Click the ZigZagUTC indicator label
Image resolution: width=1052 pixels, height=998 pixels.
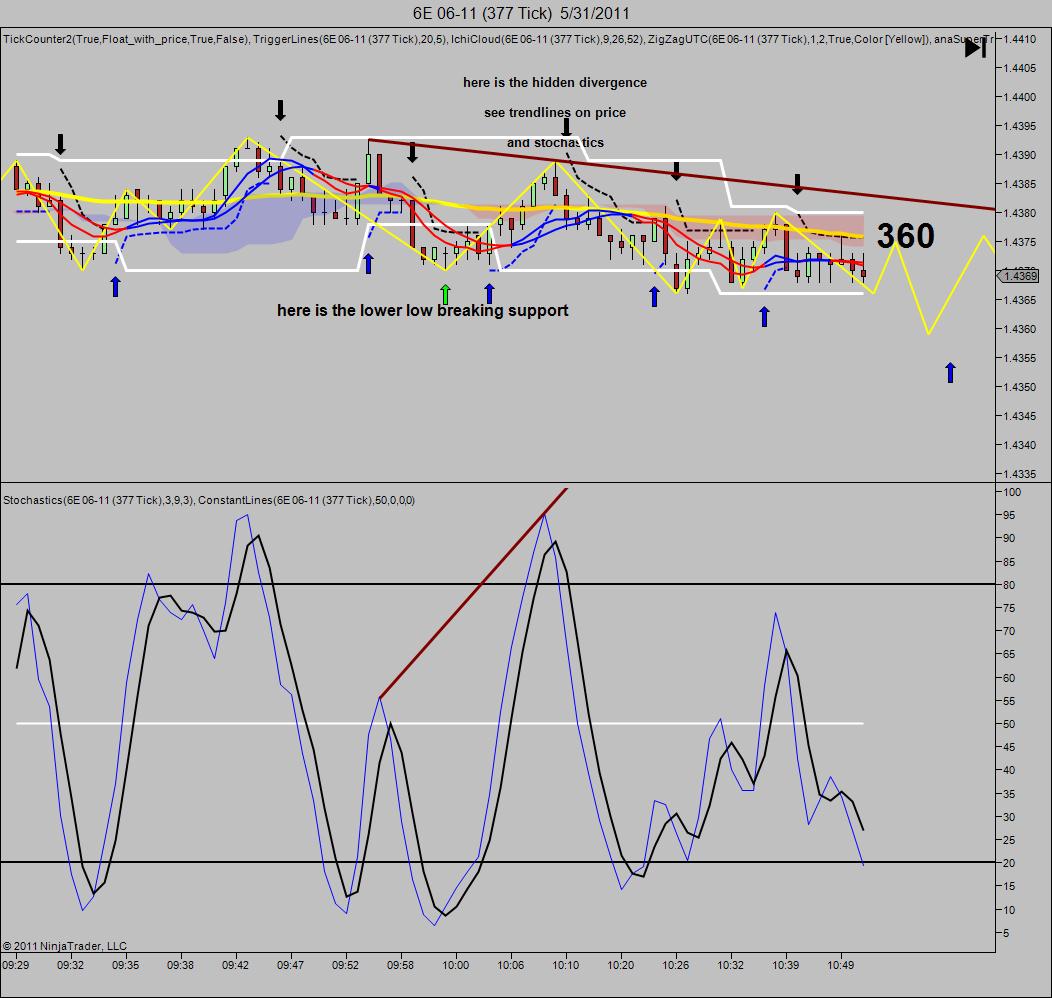coord(788,39)
